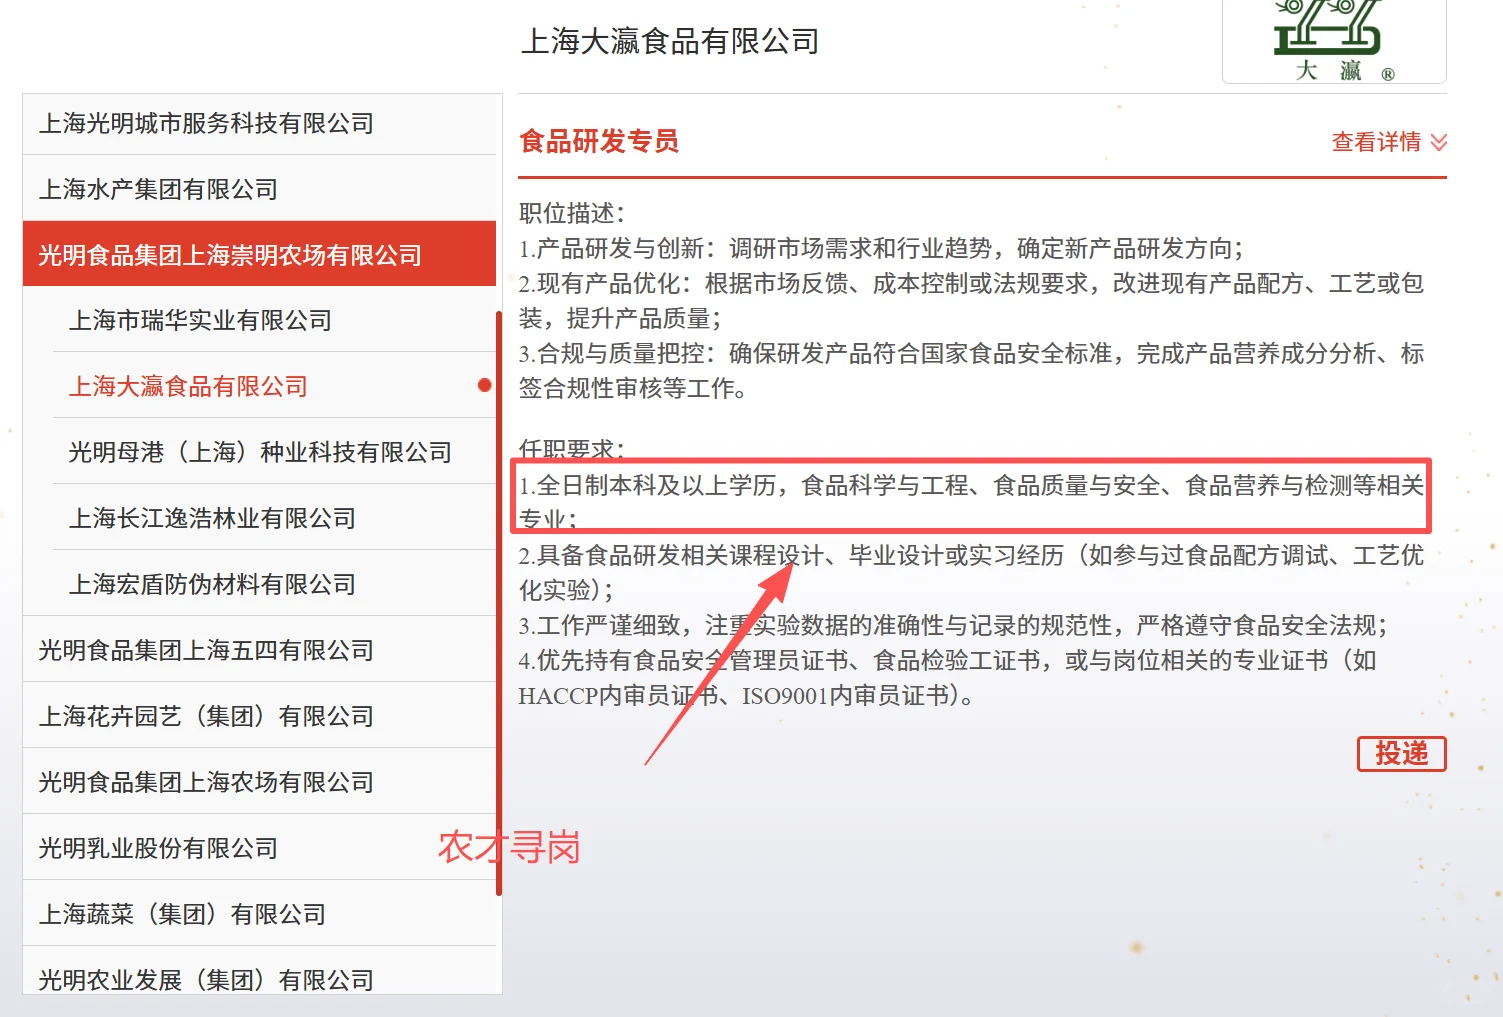This screenshot has height=1017, width=1503.
Task: Open 上海宏盾防伪材料有限公司 entry
Action: pos(274,584)
